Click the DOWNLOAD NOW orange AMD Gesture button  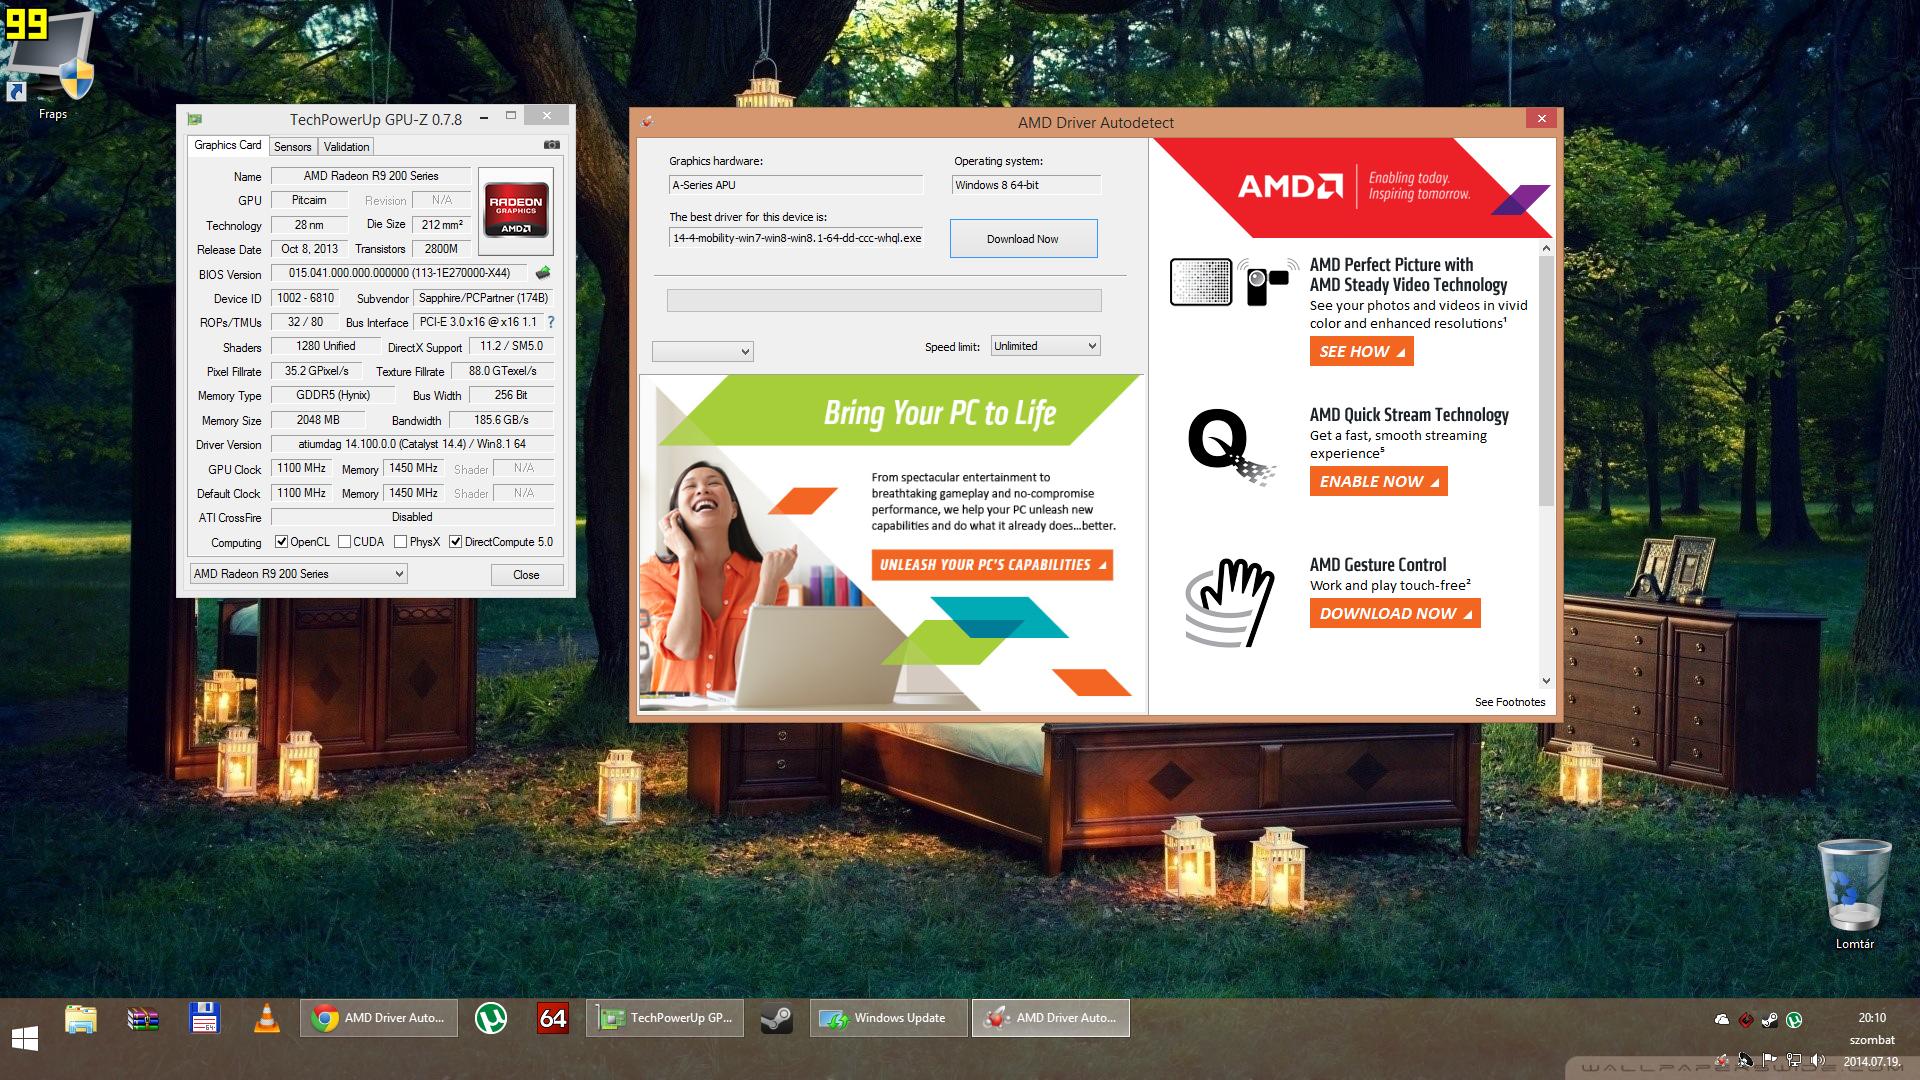point(1395,613)
